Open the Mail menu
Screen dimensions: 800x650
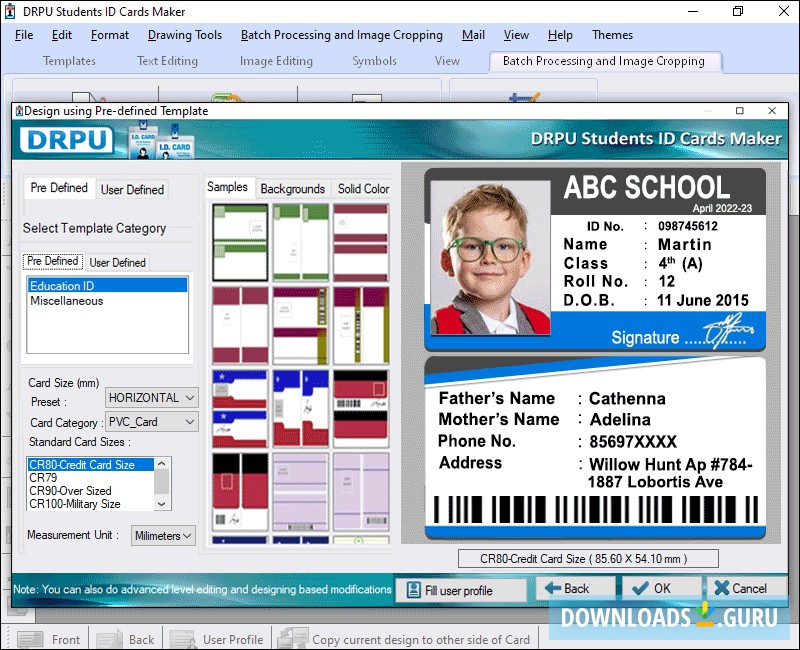point(475,35)
